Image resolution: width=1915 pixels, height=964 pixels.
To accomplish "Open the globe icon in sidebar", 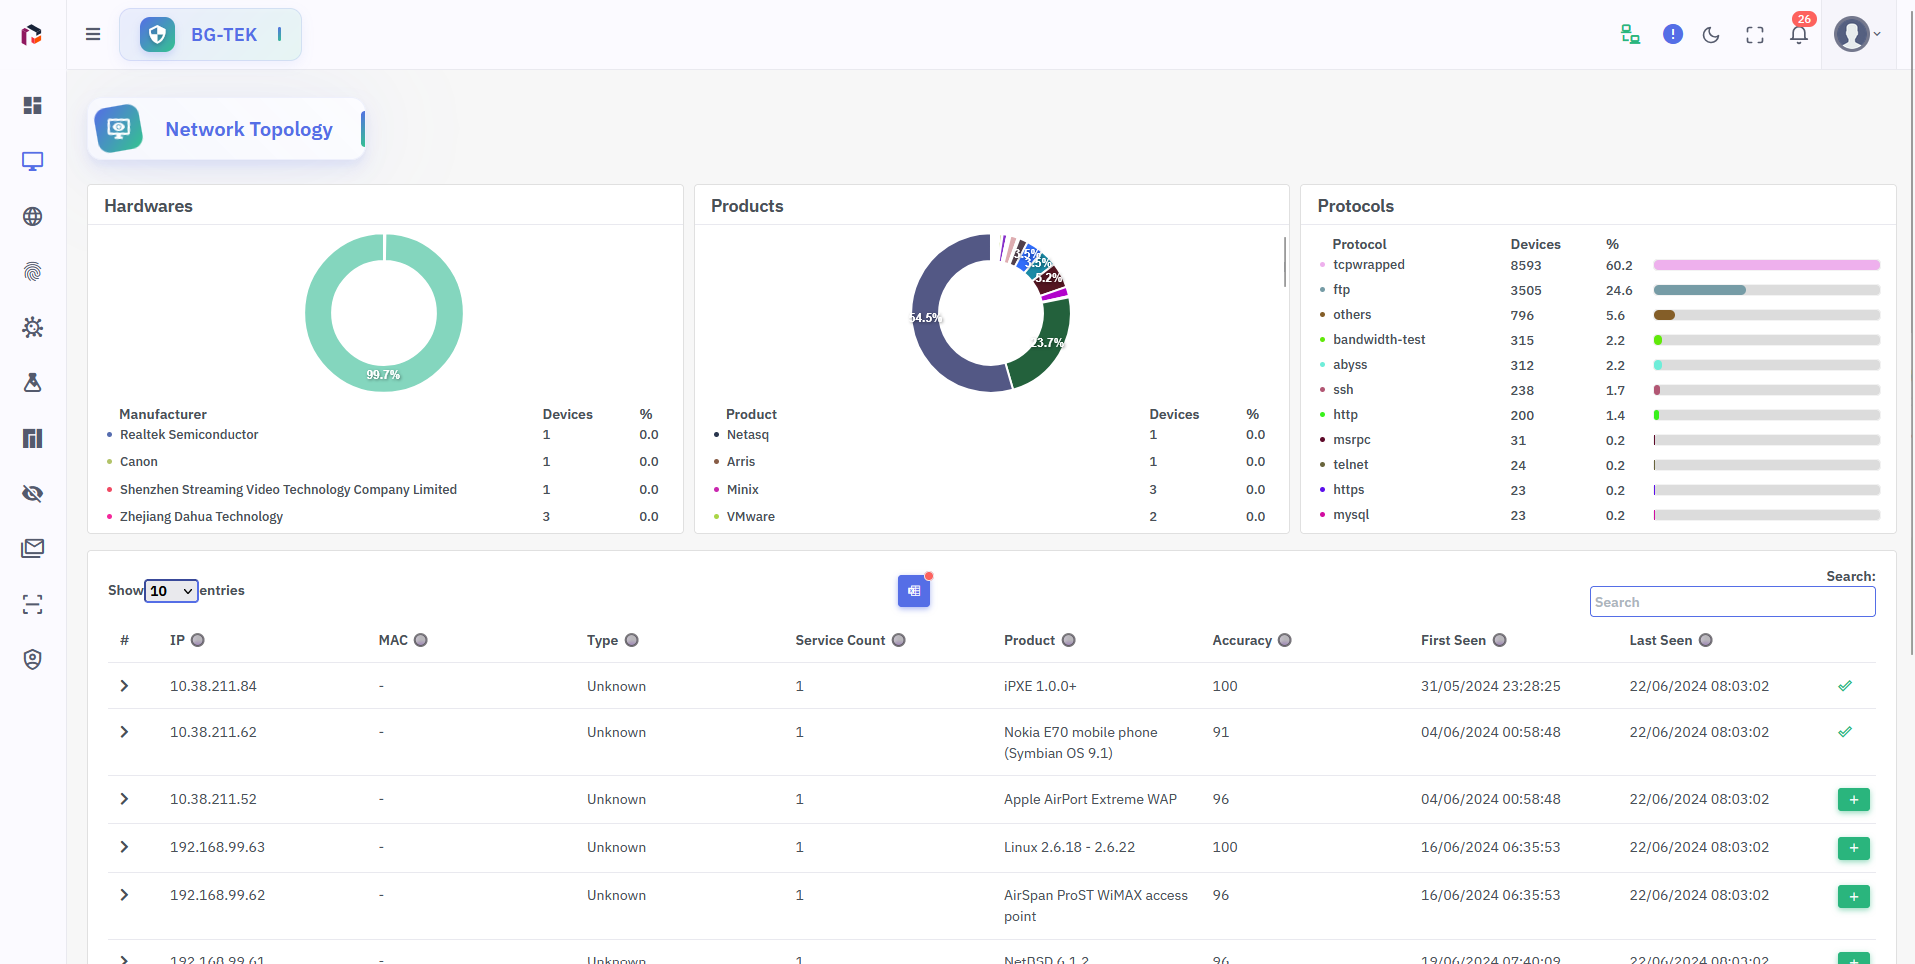I will tap(33, 217).
